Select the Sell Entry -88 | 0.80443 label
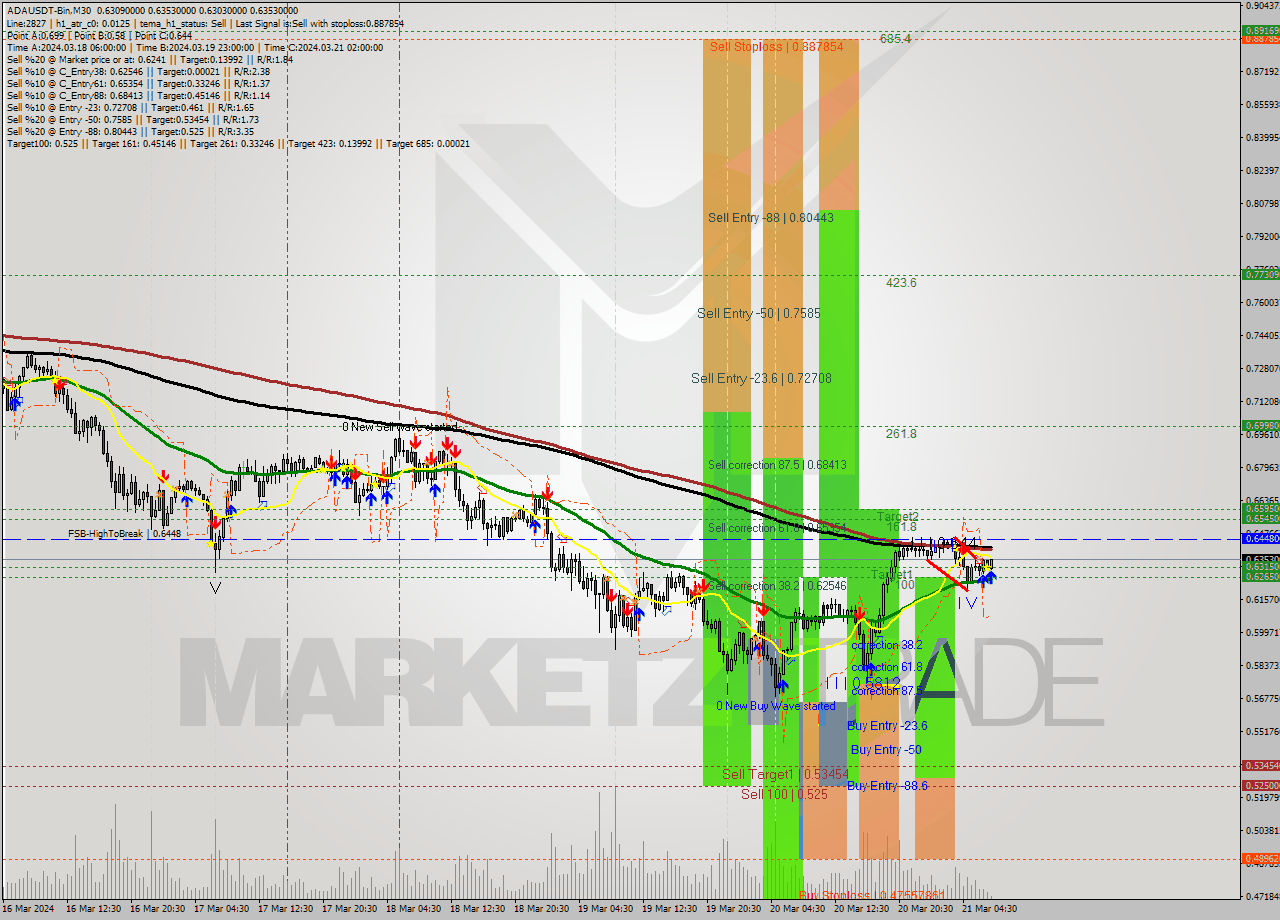The image size is (1280, 920). (770, 217)
